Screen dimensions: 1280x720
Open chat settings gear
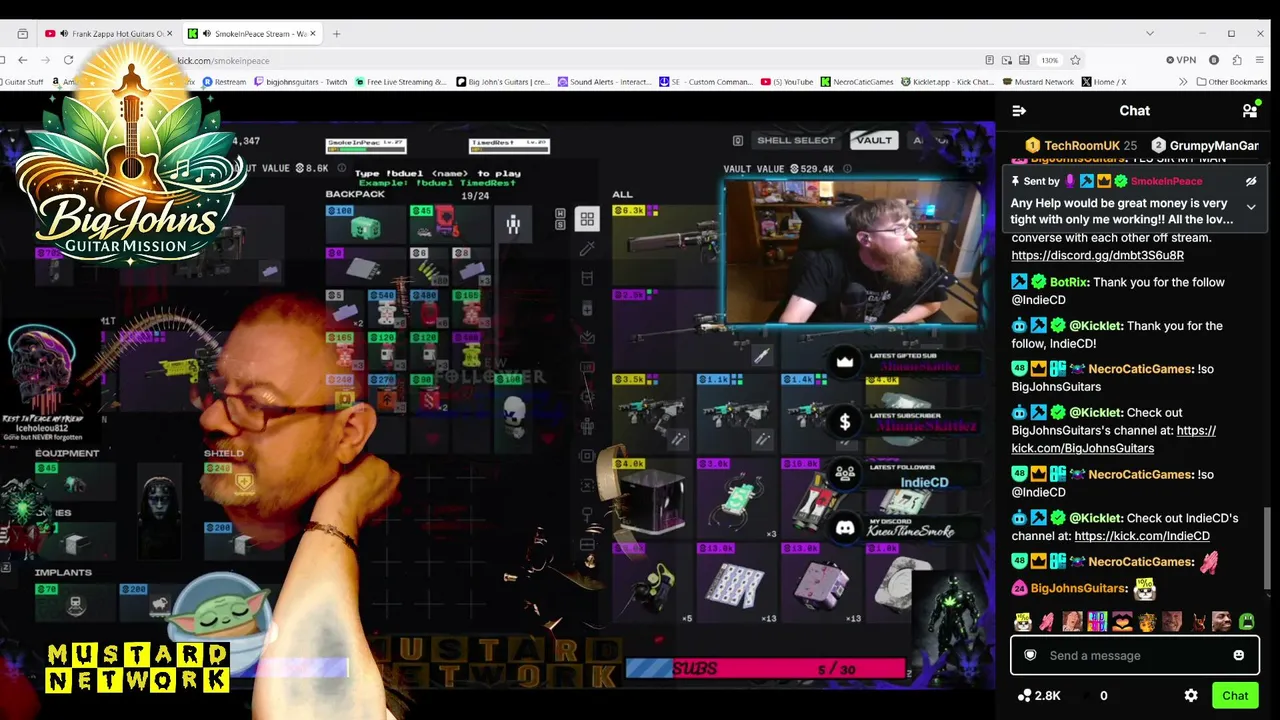[1191, 696]
